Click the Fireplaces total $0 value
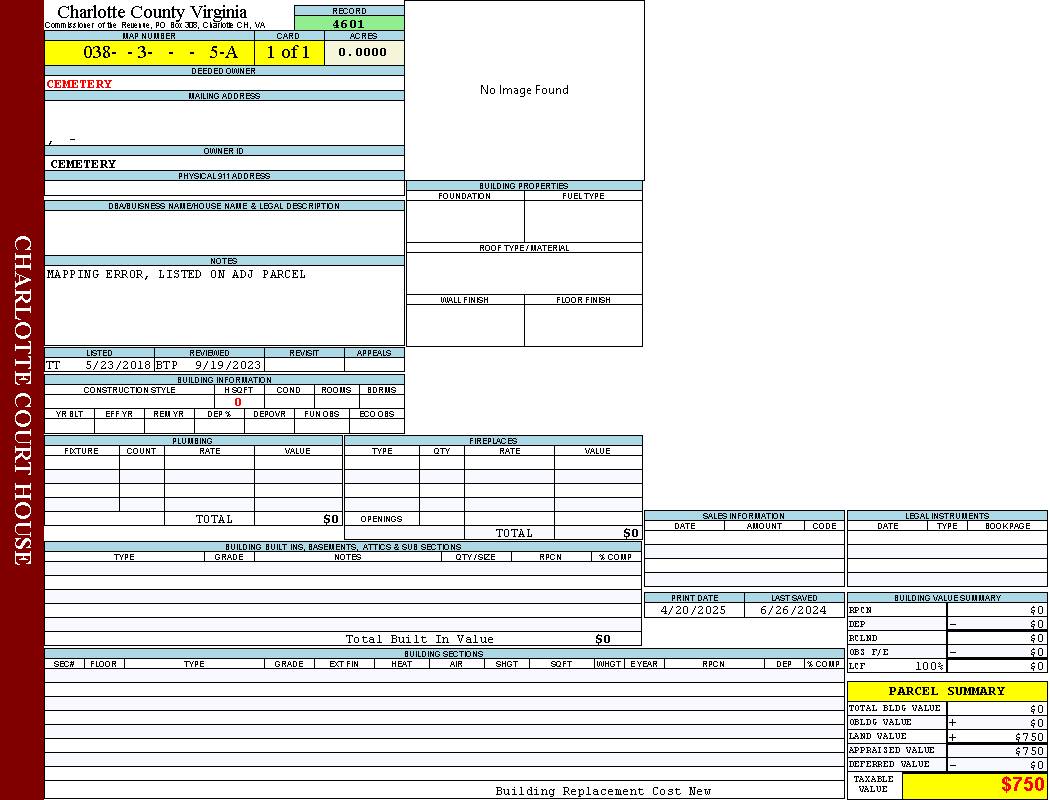This screenshot has width=1050, height=800. point(630,533)
